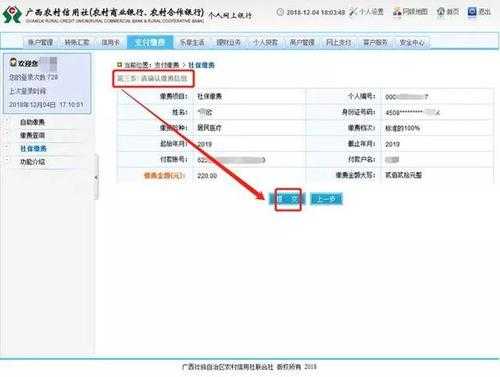Switch to the 转账汇款 tab
500x377 pixels.
click(77, 42)
